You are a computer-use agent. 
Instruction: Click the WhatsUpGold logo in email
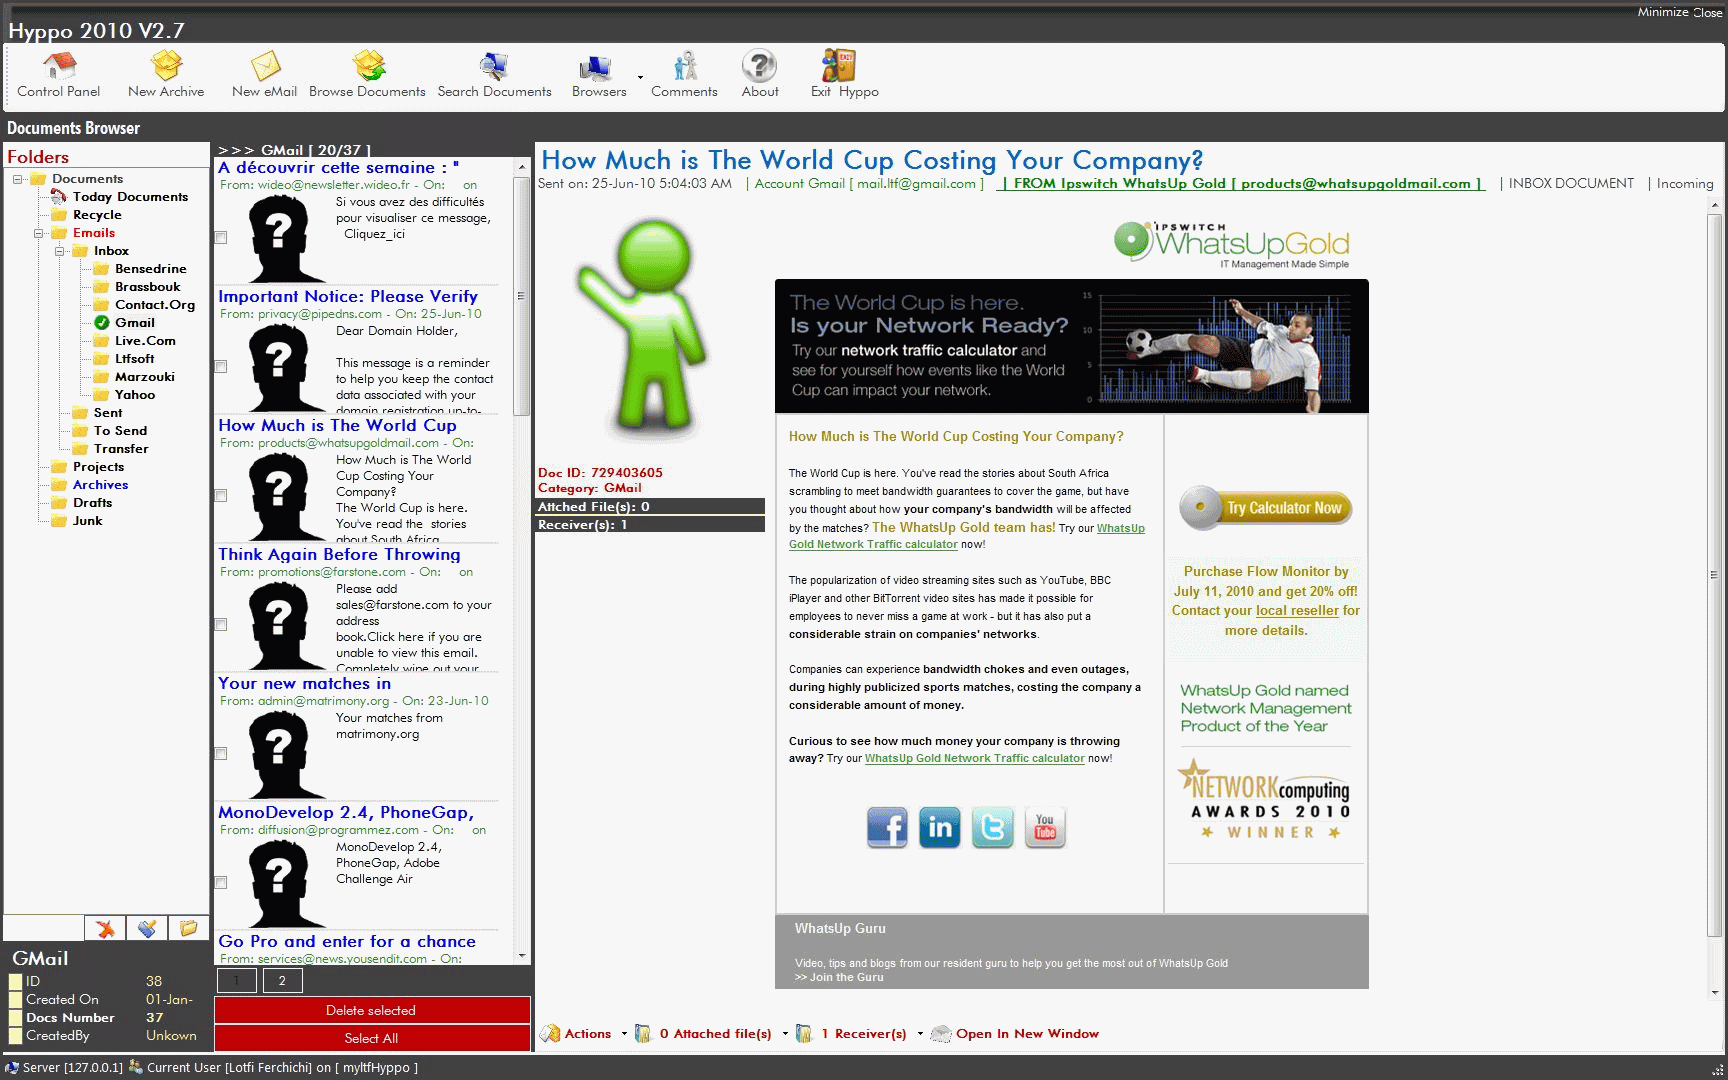coord(1232,244)
